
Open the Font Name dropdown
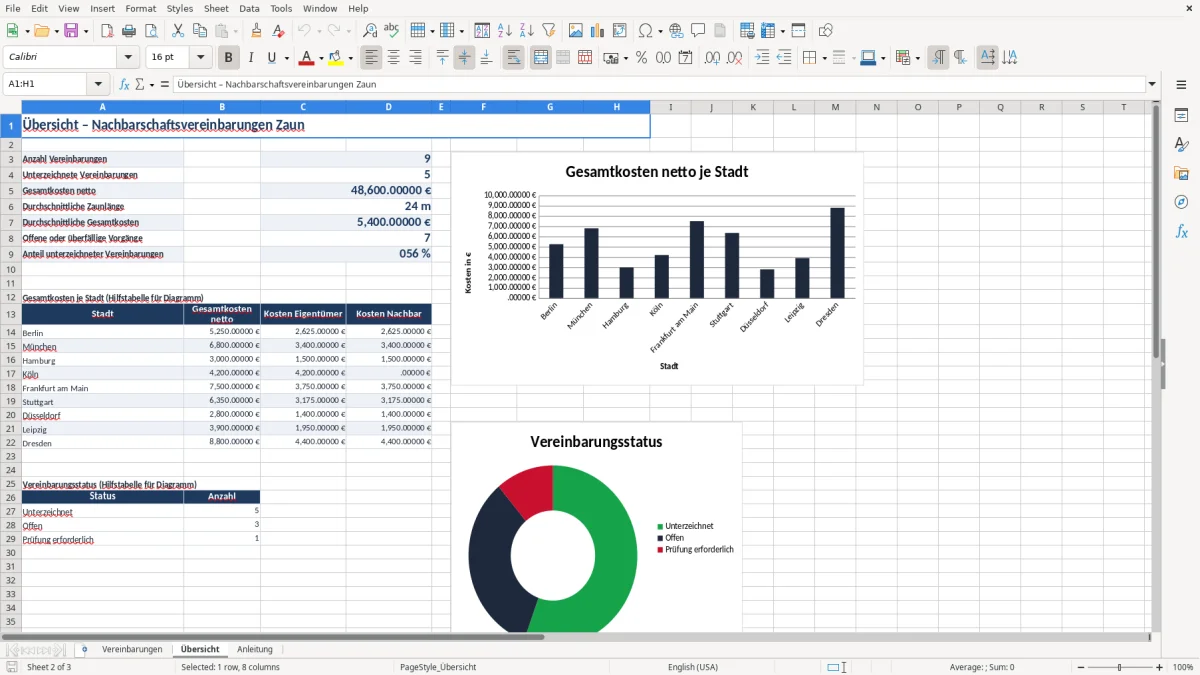click(130, 58)
